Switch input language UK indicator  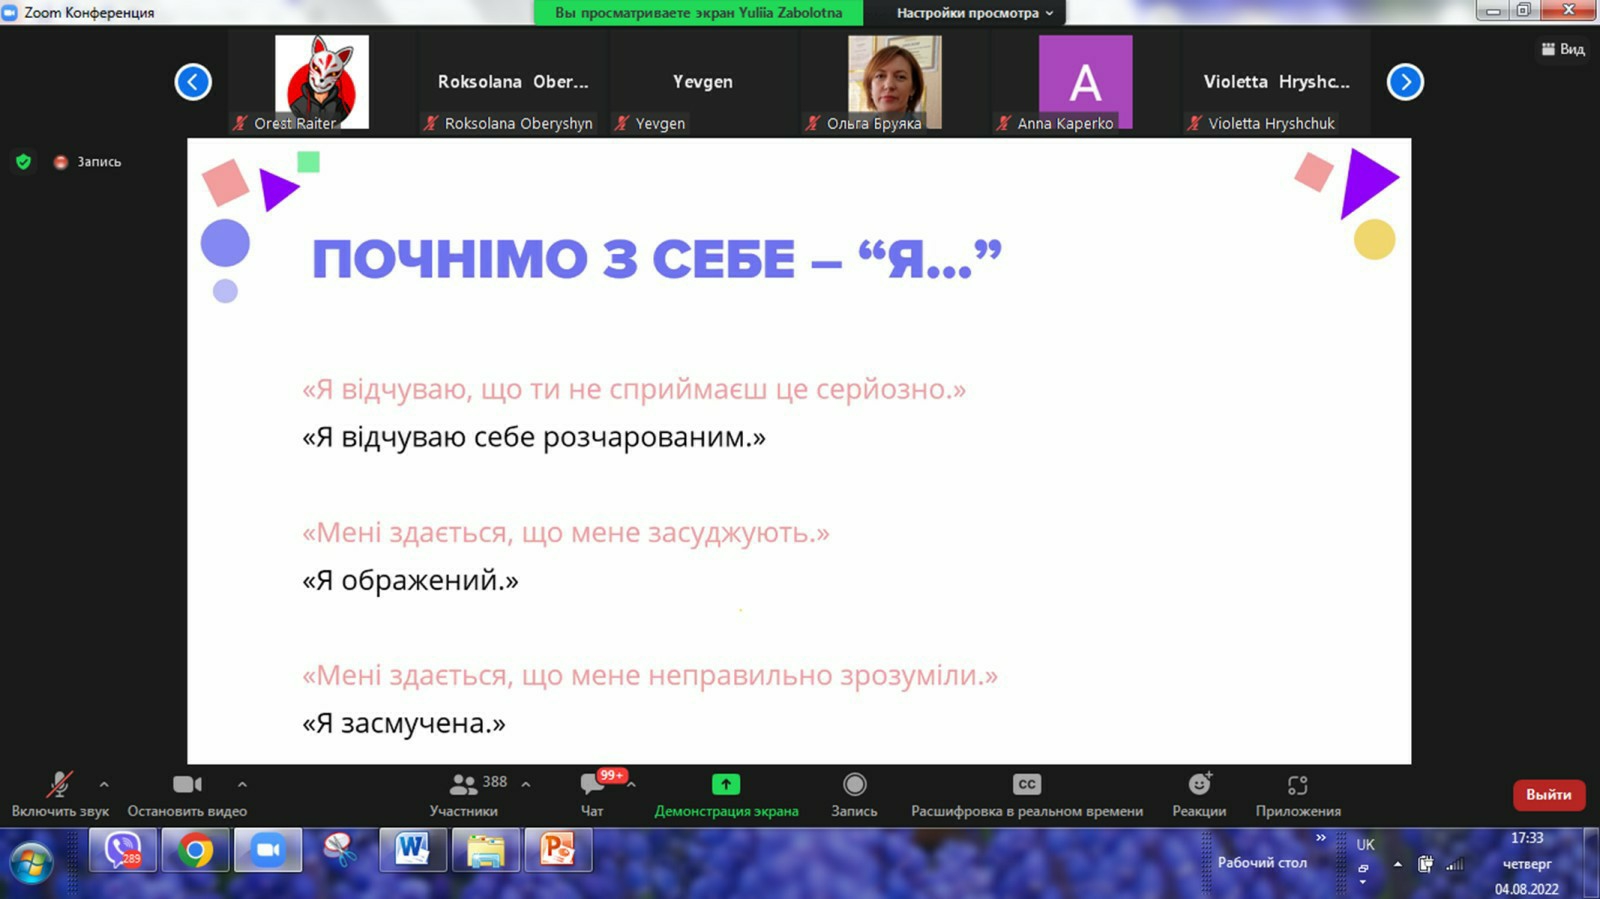point(1365,845)
